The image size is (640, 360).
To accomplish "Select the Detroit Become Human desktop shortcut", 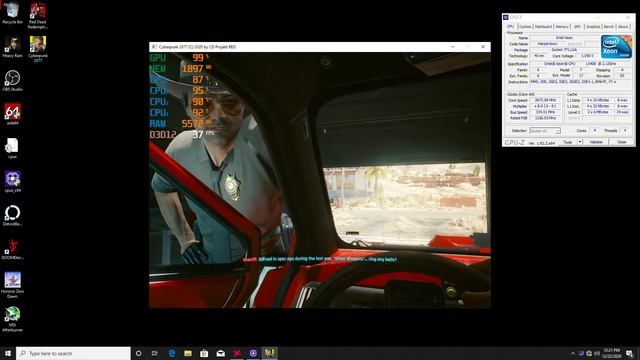I will click(12, 215).
